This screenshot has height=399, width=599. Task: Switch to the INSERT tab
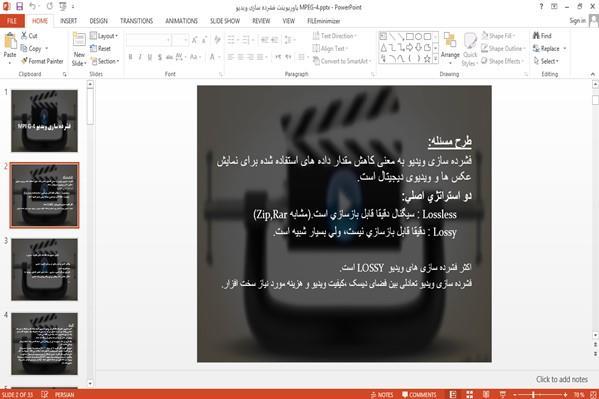68,21
